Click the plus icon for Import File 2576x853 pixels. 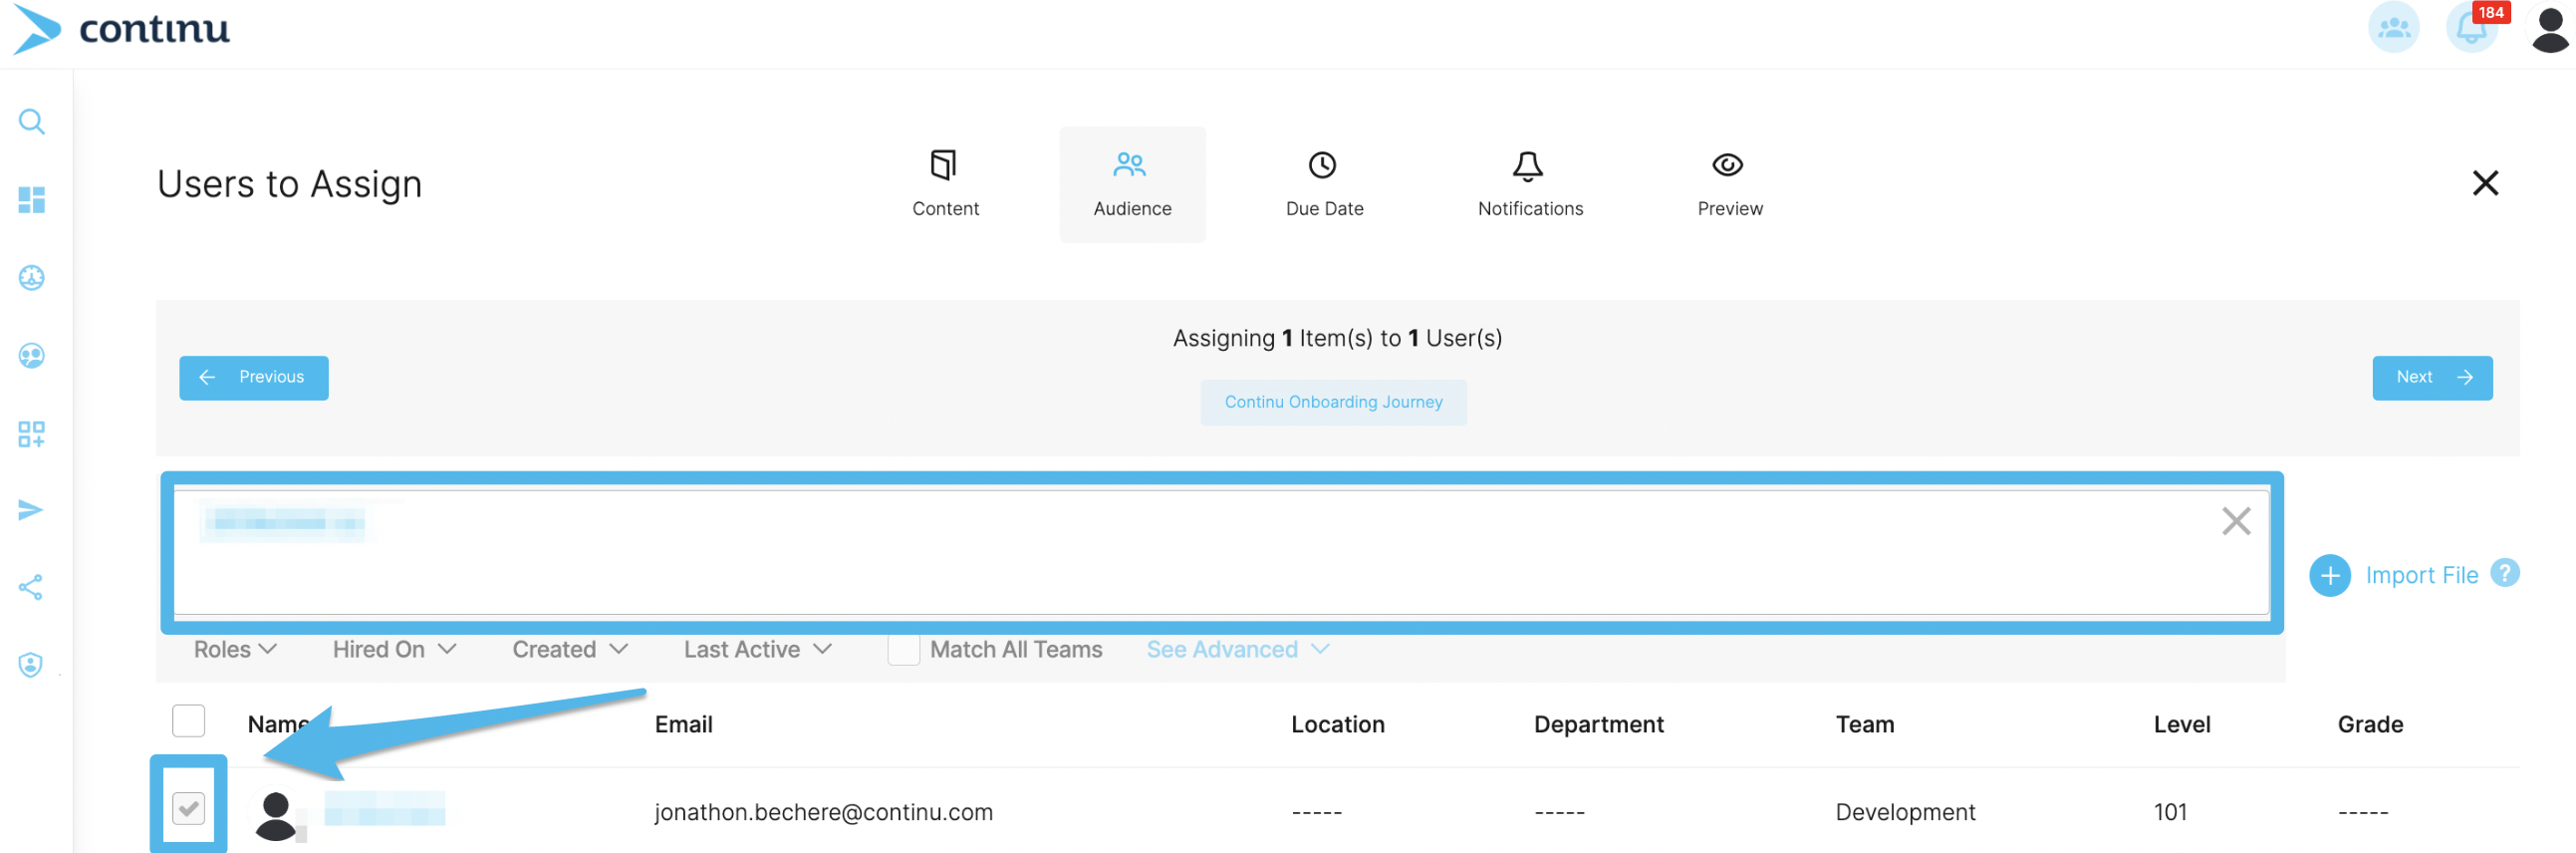[x=2329, y=575]
